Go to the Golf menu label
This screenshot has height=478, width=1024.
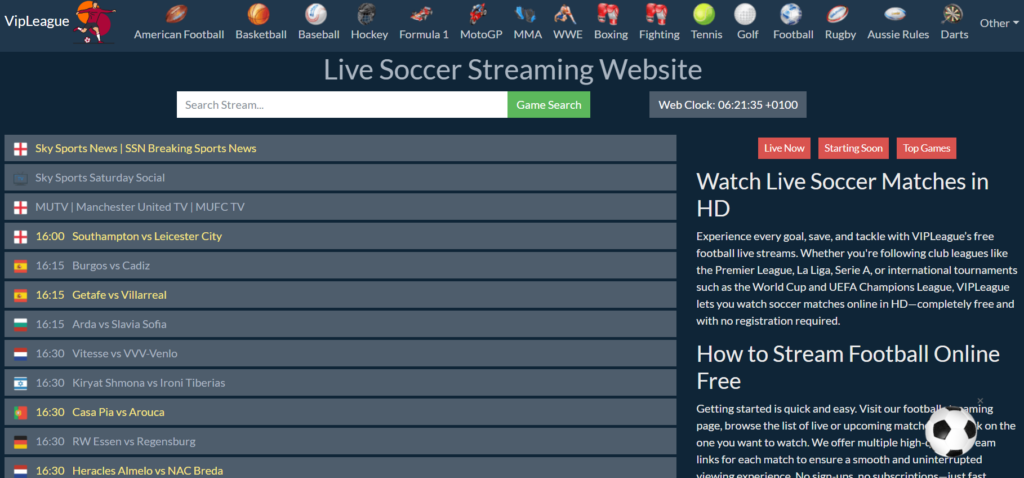748,35
